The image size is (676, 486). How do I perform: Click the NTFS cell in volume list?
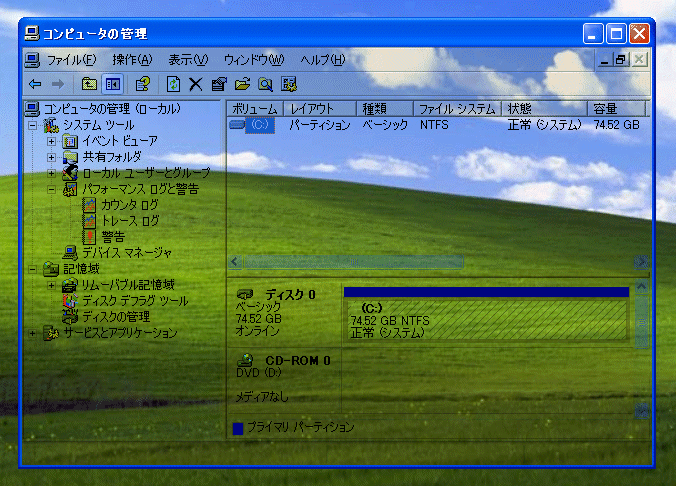(434, 125)
